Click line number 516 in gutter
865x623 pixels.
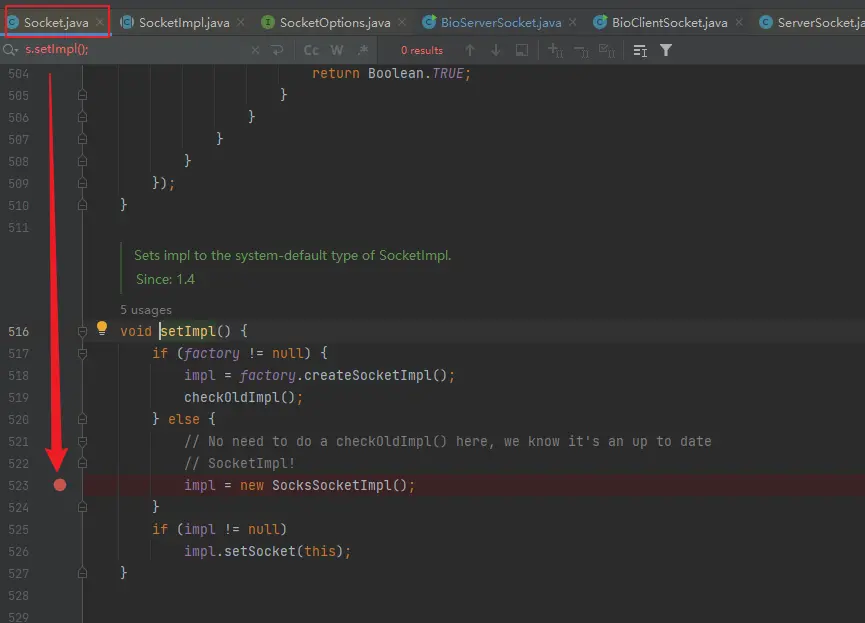(x=18, y=332)
